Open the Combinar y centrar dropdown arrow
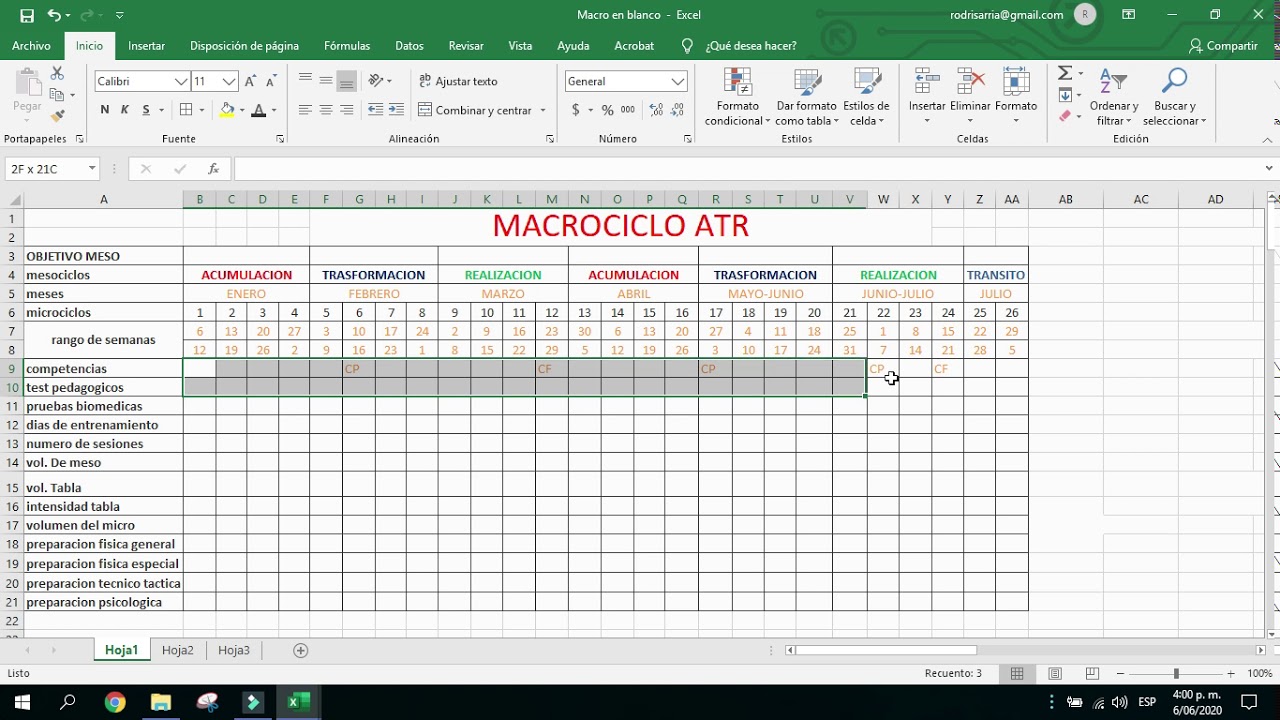This screenshot has height=720, width=1280. point(543,110)
